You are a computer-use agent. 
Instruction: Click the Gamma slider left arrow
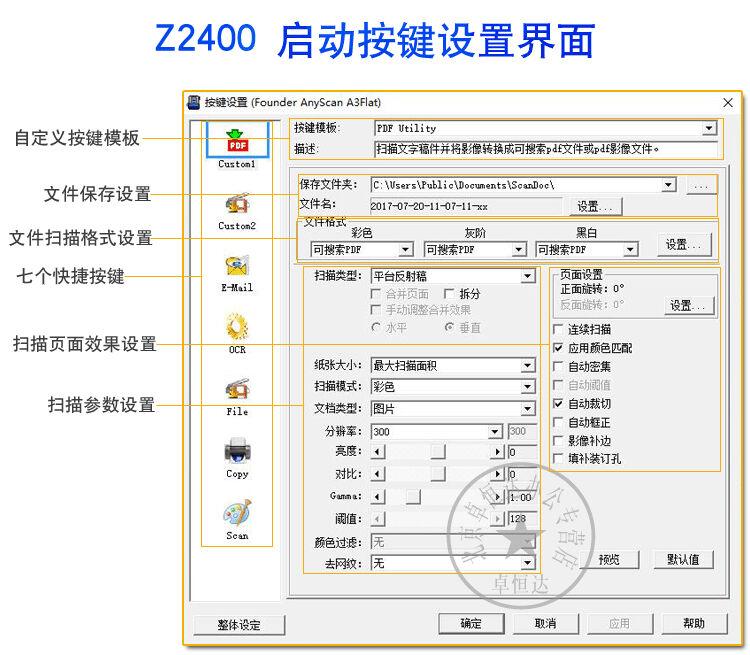[378, 497]
